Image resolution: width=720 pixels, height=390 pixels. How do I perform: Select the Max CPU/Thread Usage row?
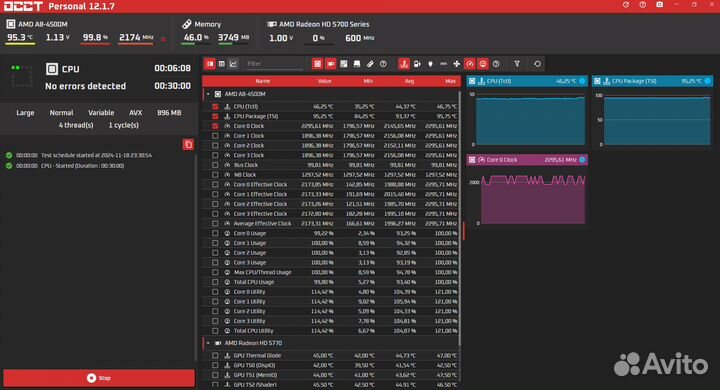(331, 272)
